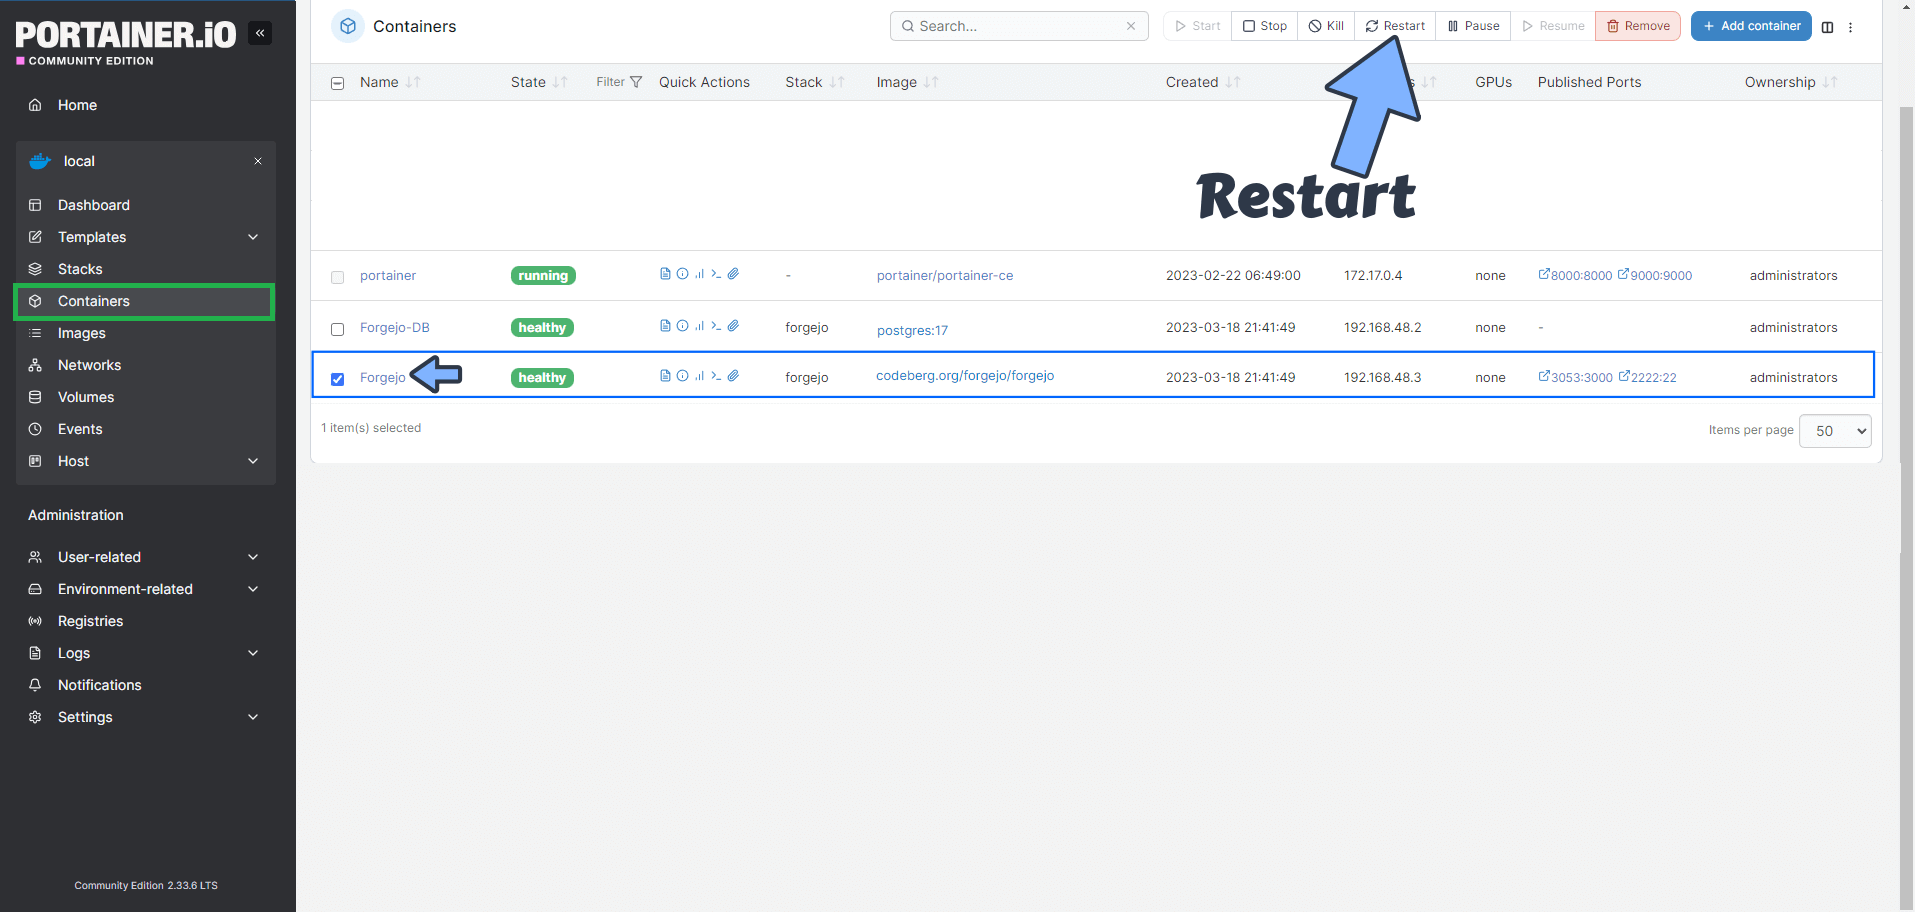Screen dimensions: 1915x912
Task: Close the local environment with X icon
Action: coord(258,161)
